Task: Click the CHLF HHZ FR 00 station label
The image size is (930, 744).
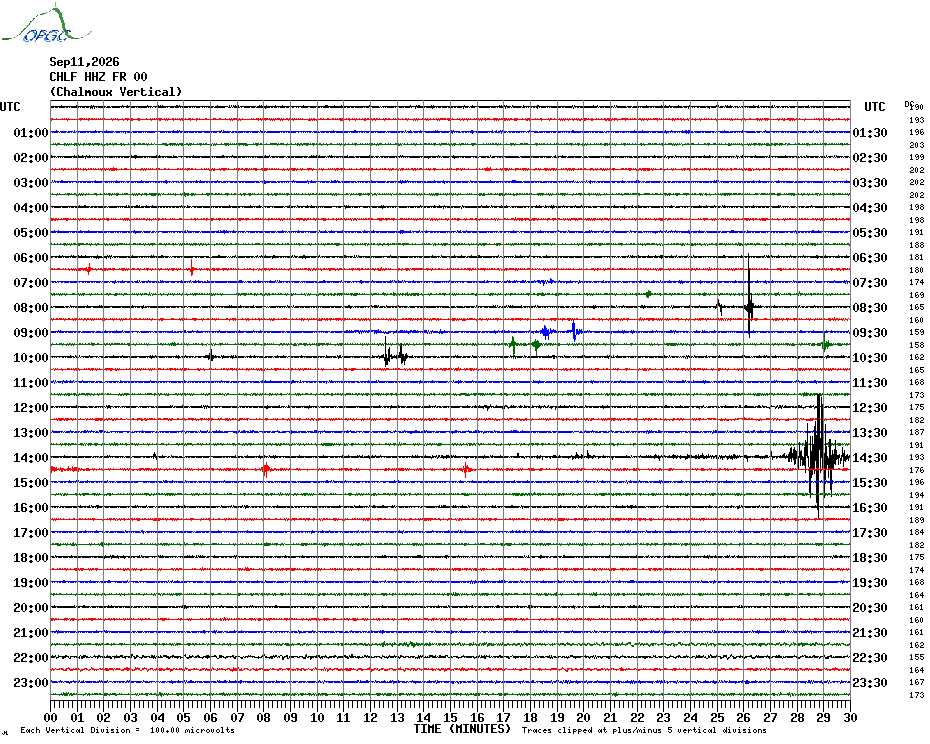Action: click(x=98, y=77)
